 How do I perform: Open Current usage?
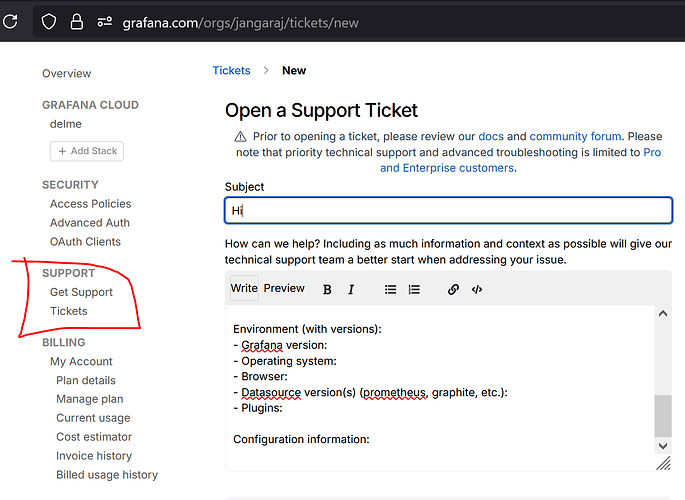[x=93, y=418]
